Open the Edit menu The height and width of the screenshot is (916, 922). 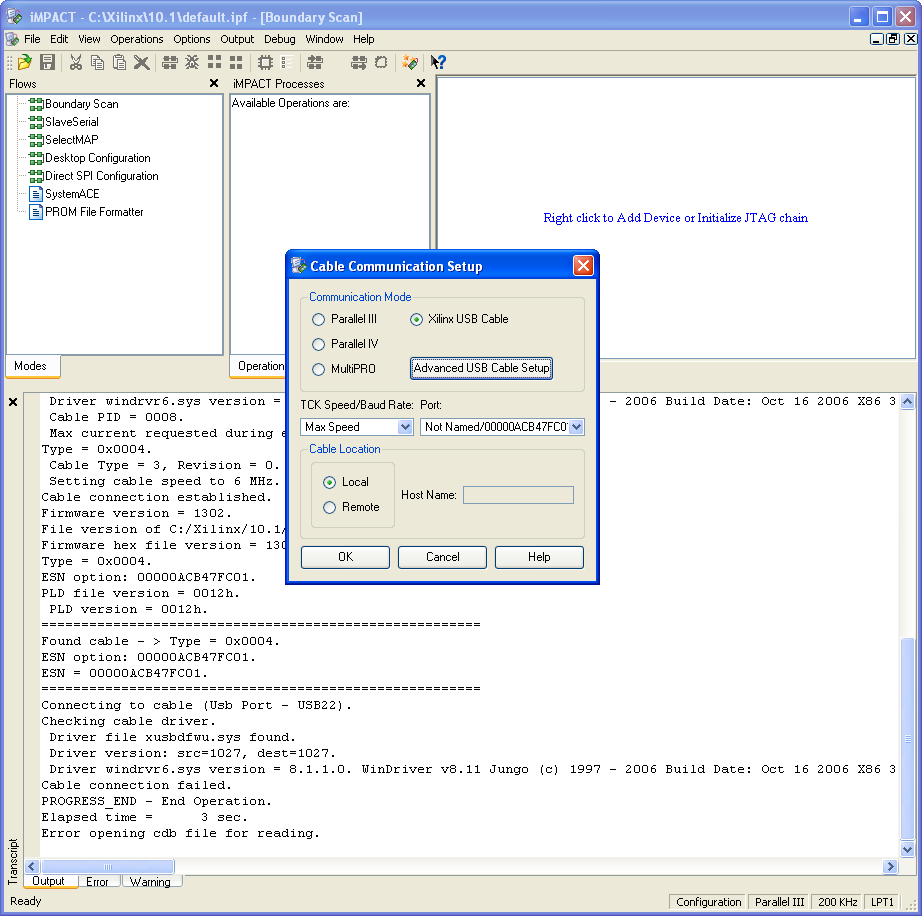tap(59, 39)
